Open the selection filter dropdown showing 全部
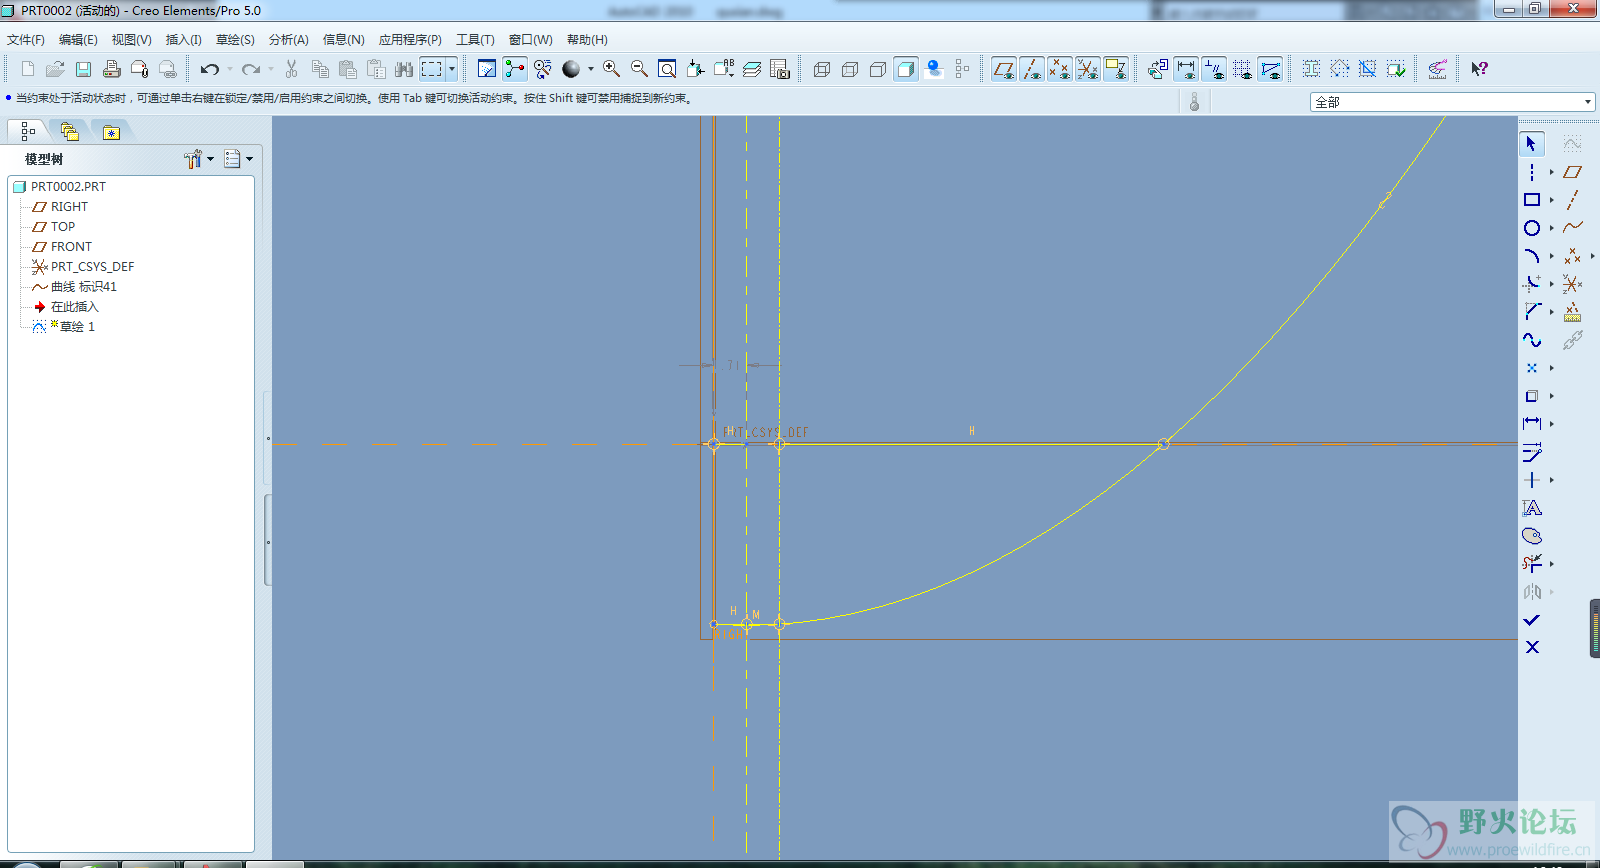The width and height of the screenshot is (1600, 868). 1452,102
